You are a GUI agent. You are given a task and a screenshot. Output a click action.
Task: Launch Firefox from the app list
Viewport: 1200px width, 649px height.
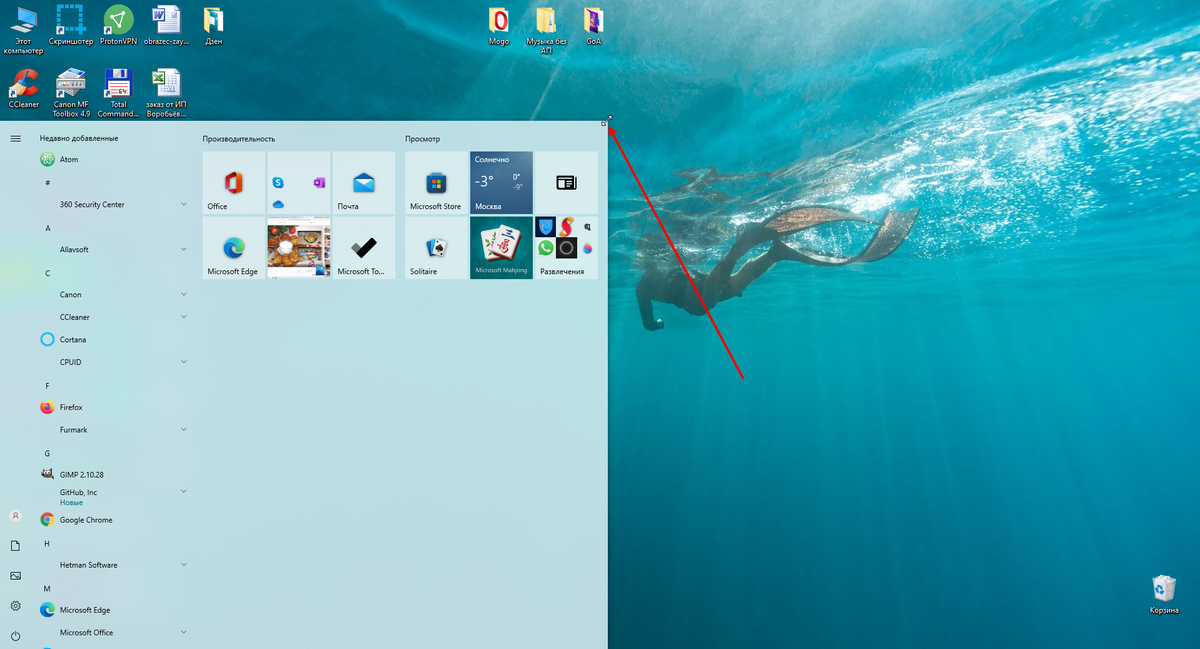point(113,407)
